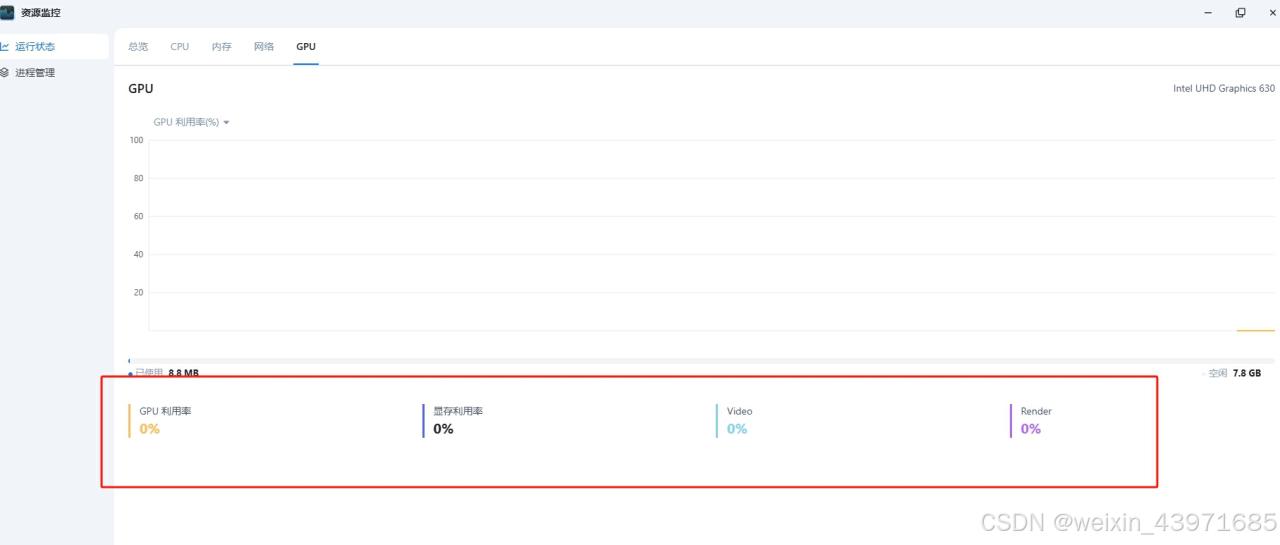Minimize the 资源监控 window
The image size is (1280, 545).
pos(1208,13)
